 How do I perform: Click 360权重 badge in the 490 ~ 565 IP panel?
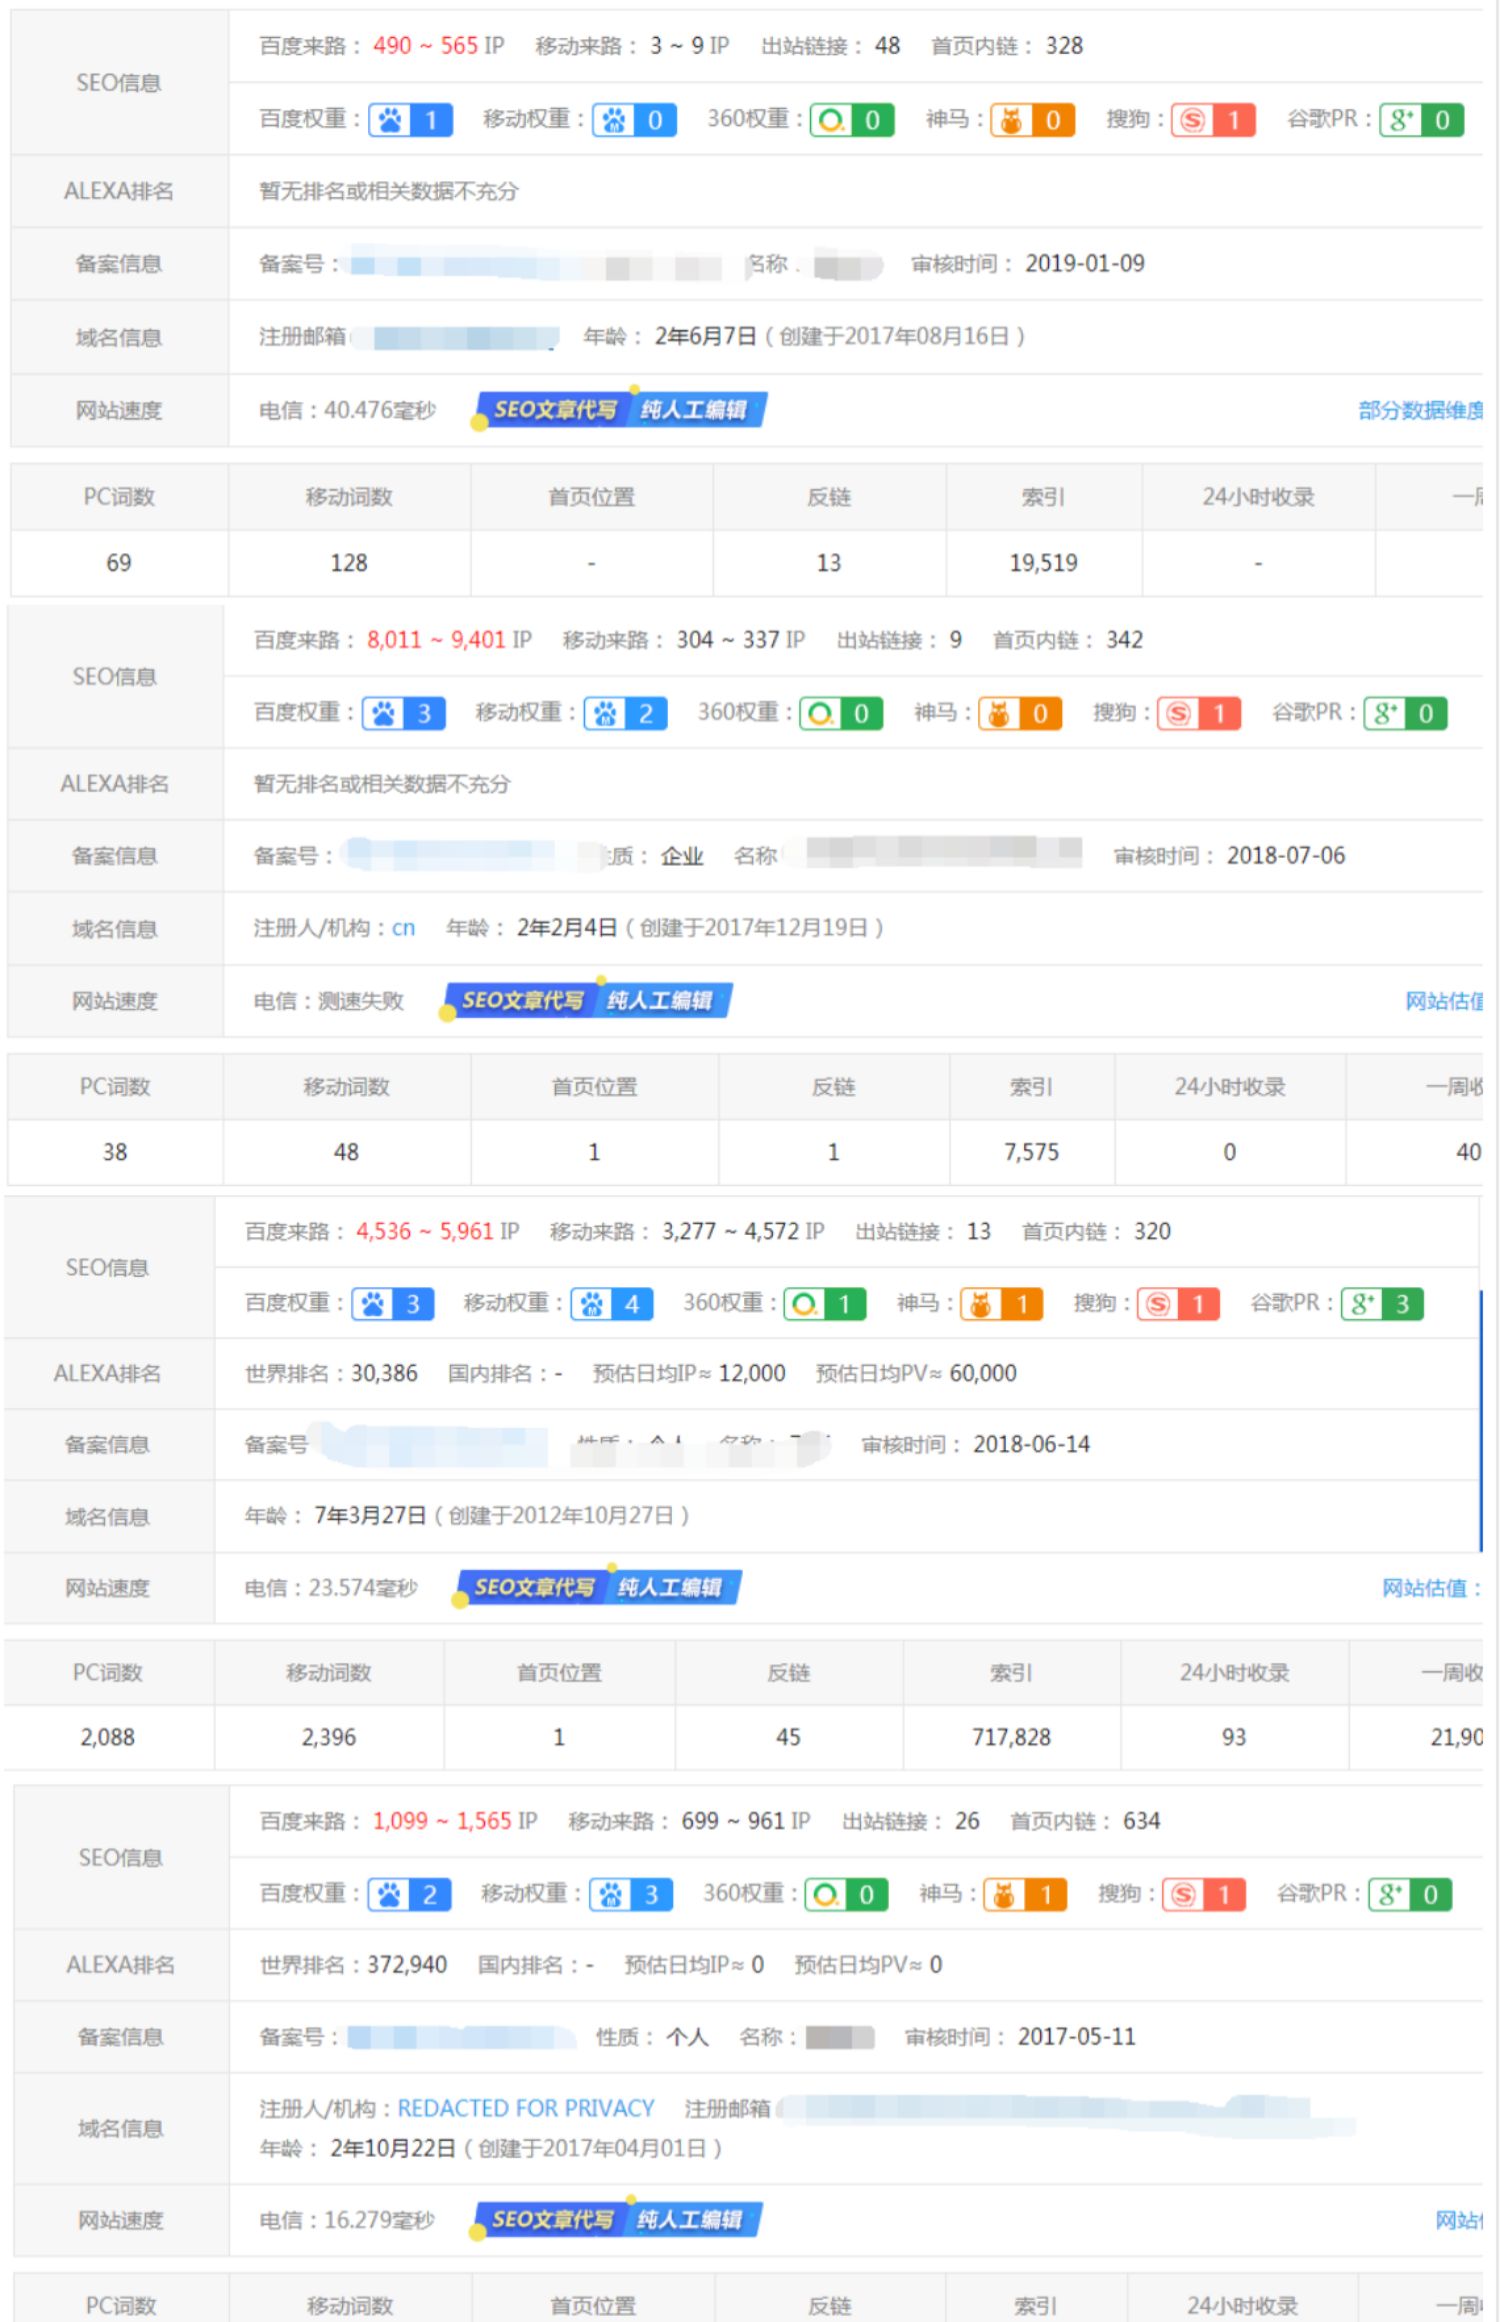point(851,120)
